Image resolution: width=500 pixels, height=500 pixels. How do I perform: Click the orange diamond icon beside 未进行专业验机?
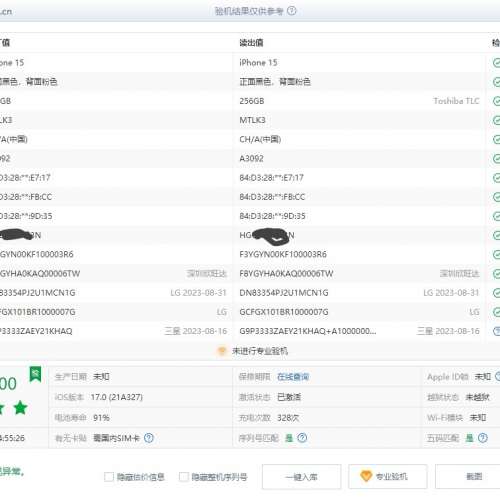(222, 351)
